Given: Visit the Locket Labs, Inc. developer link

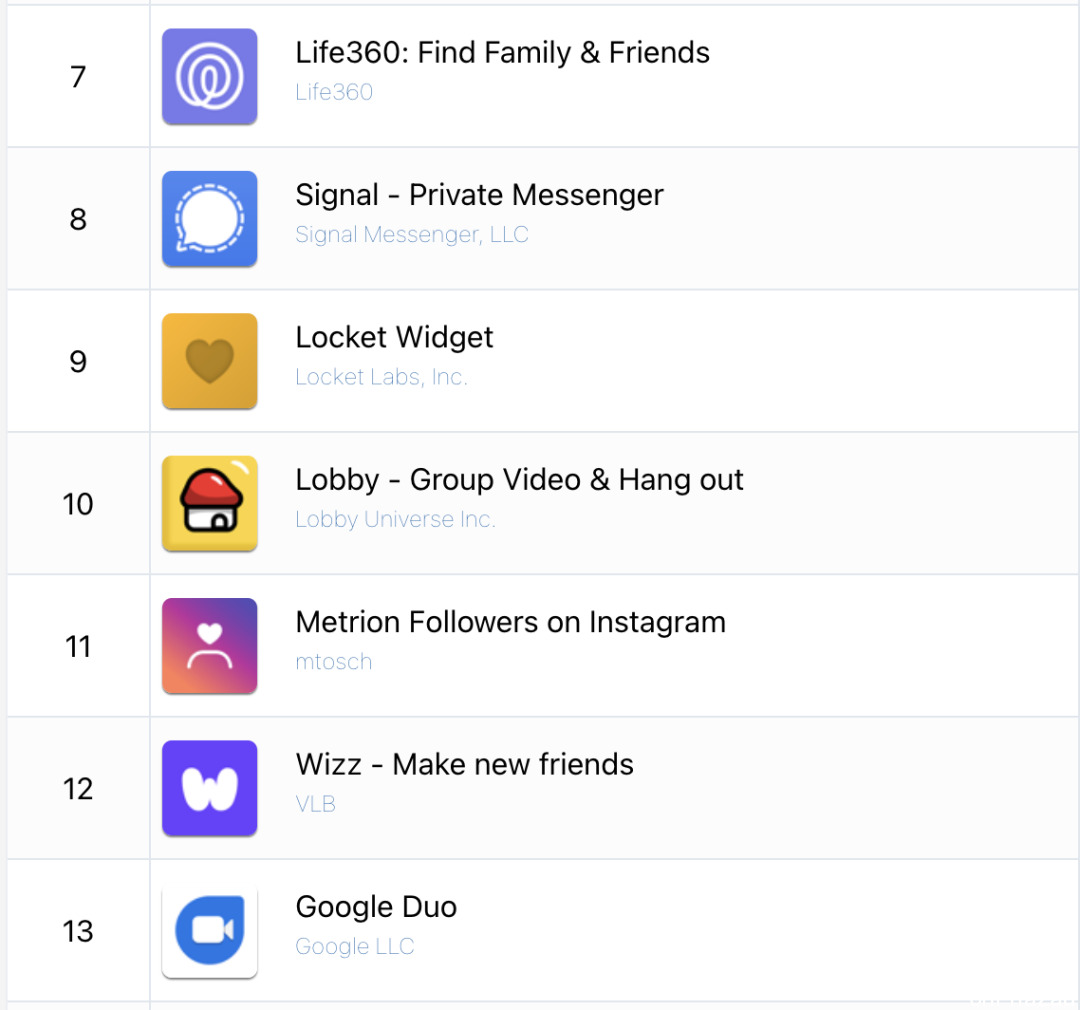Looking at the screenshot, I should click(382, 377).
